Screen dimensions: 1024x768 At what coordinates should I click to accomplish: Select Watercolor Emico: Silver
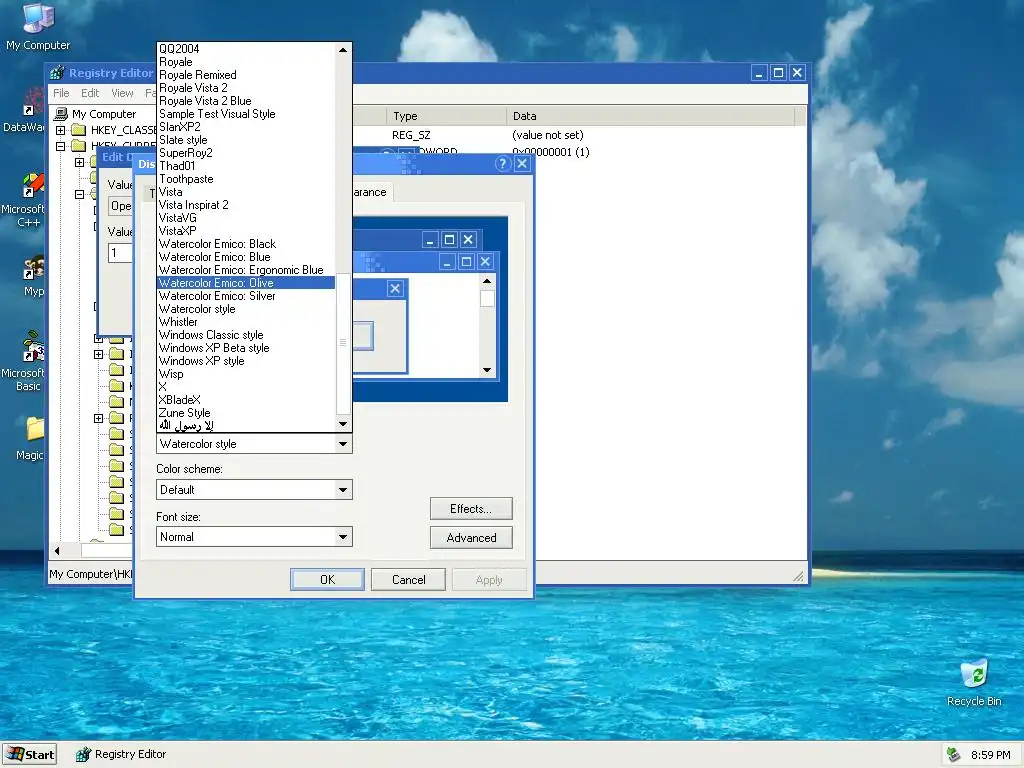246,296
